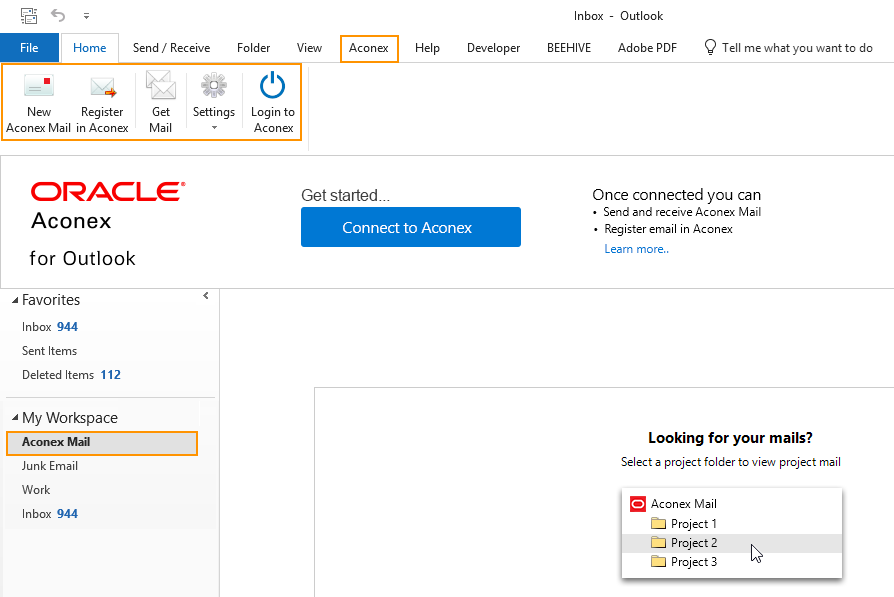The height and width of the screenshot is (597, 894).
Task: Select Inbox 944 under Favorites
Action: (x=50, y=327)
